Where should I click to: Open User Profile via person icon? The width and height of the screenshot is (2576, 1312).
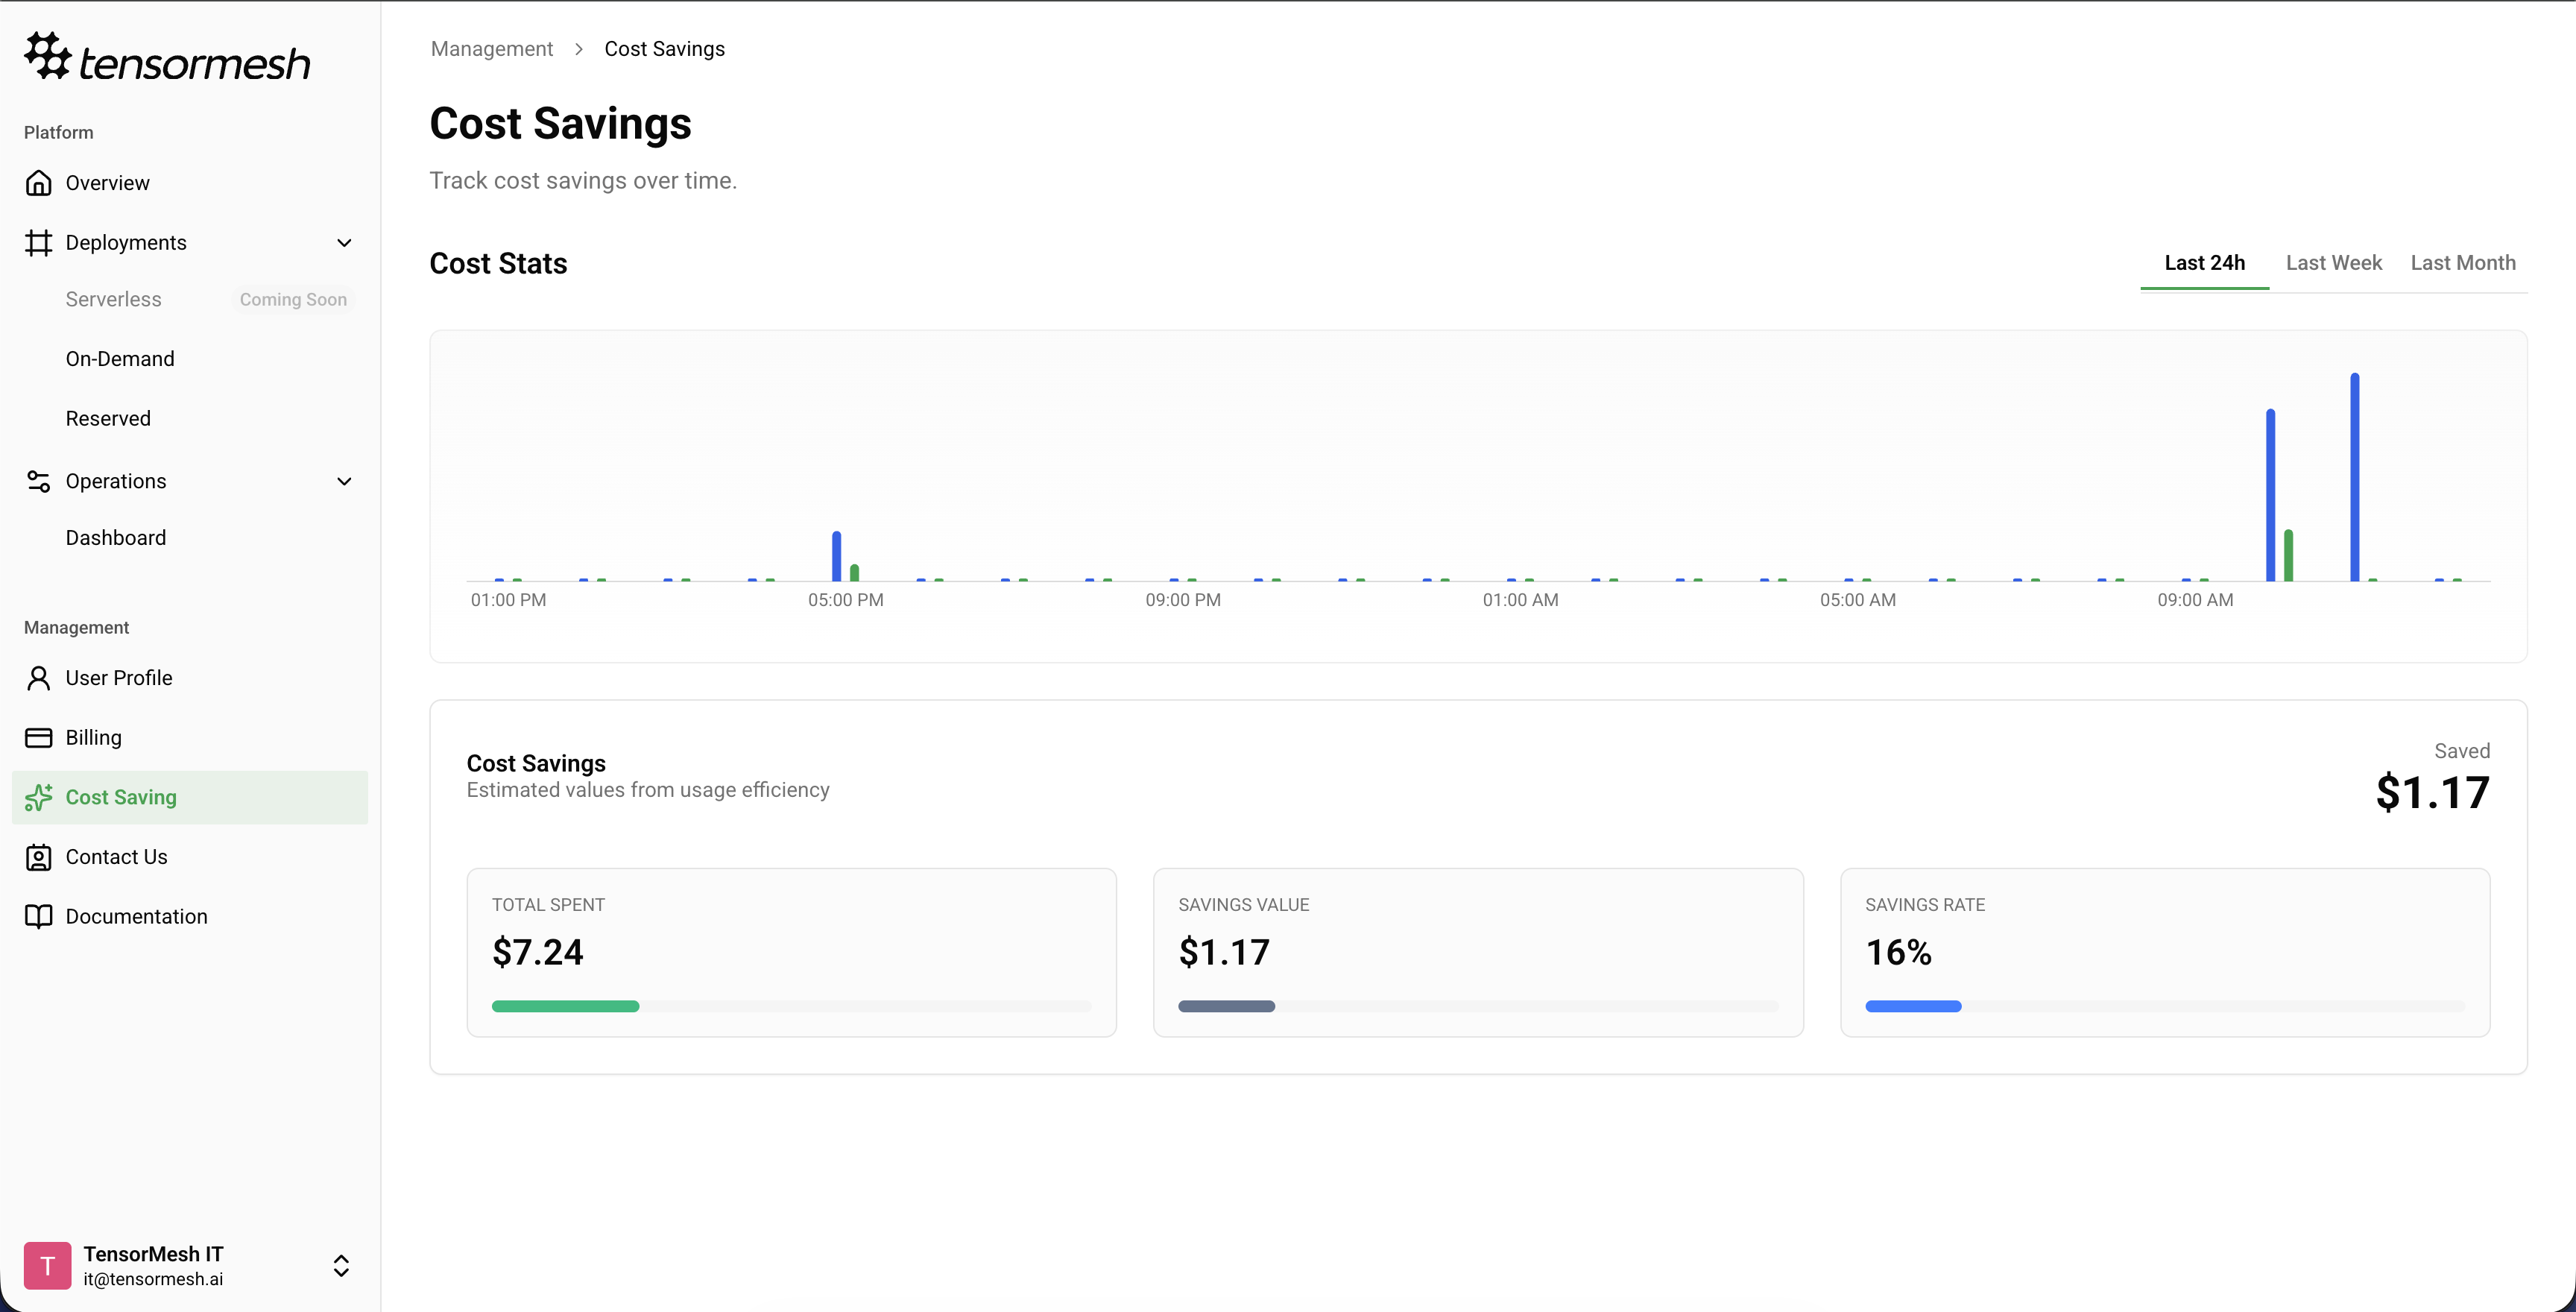38,678
